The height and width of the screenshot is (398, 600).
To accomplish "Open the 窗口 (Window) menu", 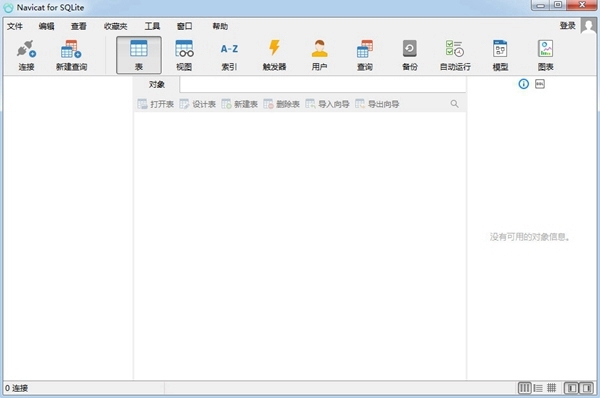I will 184,26.
